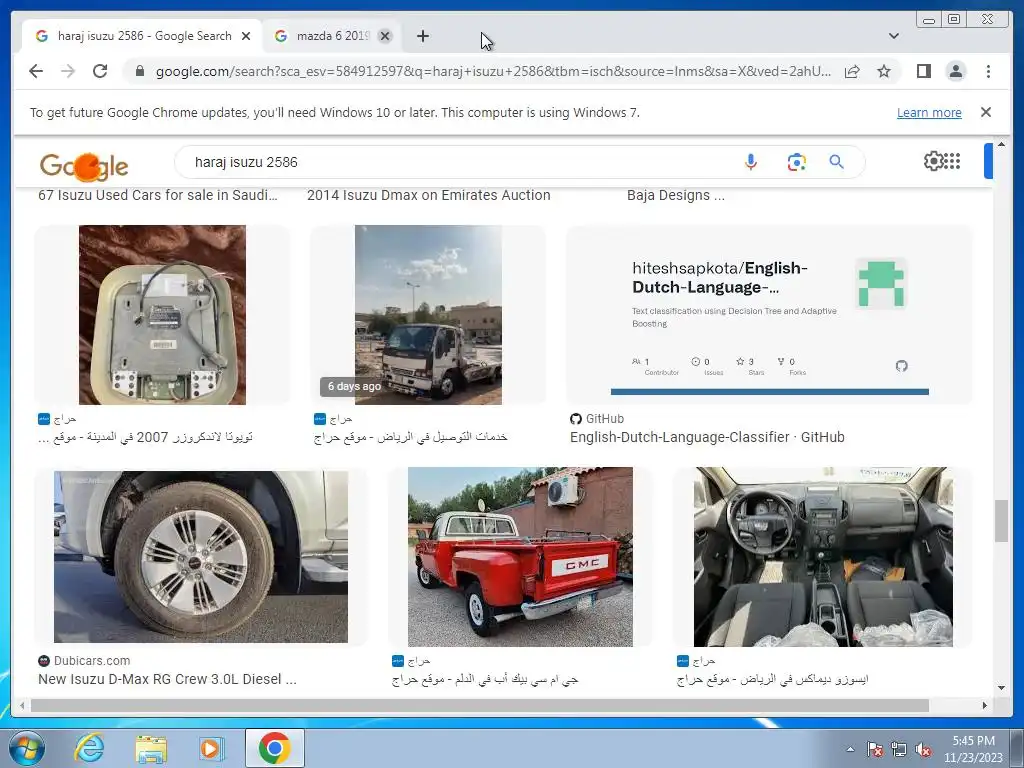This screenshot has height=768, width=1024.
Task: Open the English-Dutch-Language-Classifier GitHub result
Action: [x=707, y=437]
